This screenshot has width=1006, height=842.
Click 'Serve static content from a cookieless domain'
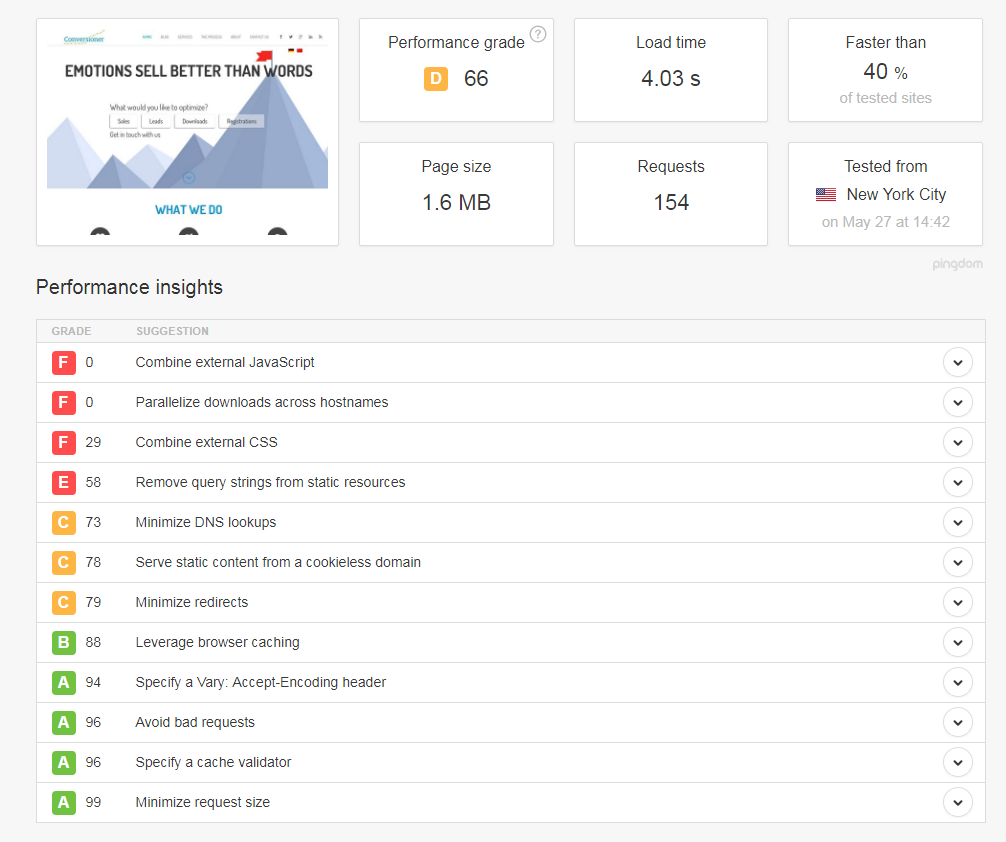(278, 562)
